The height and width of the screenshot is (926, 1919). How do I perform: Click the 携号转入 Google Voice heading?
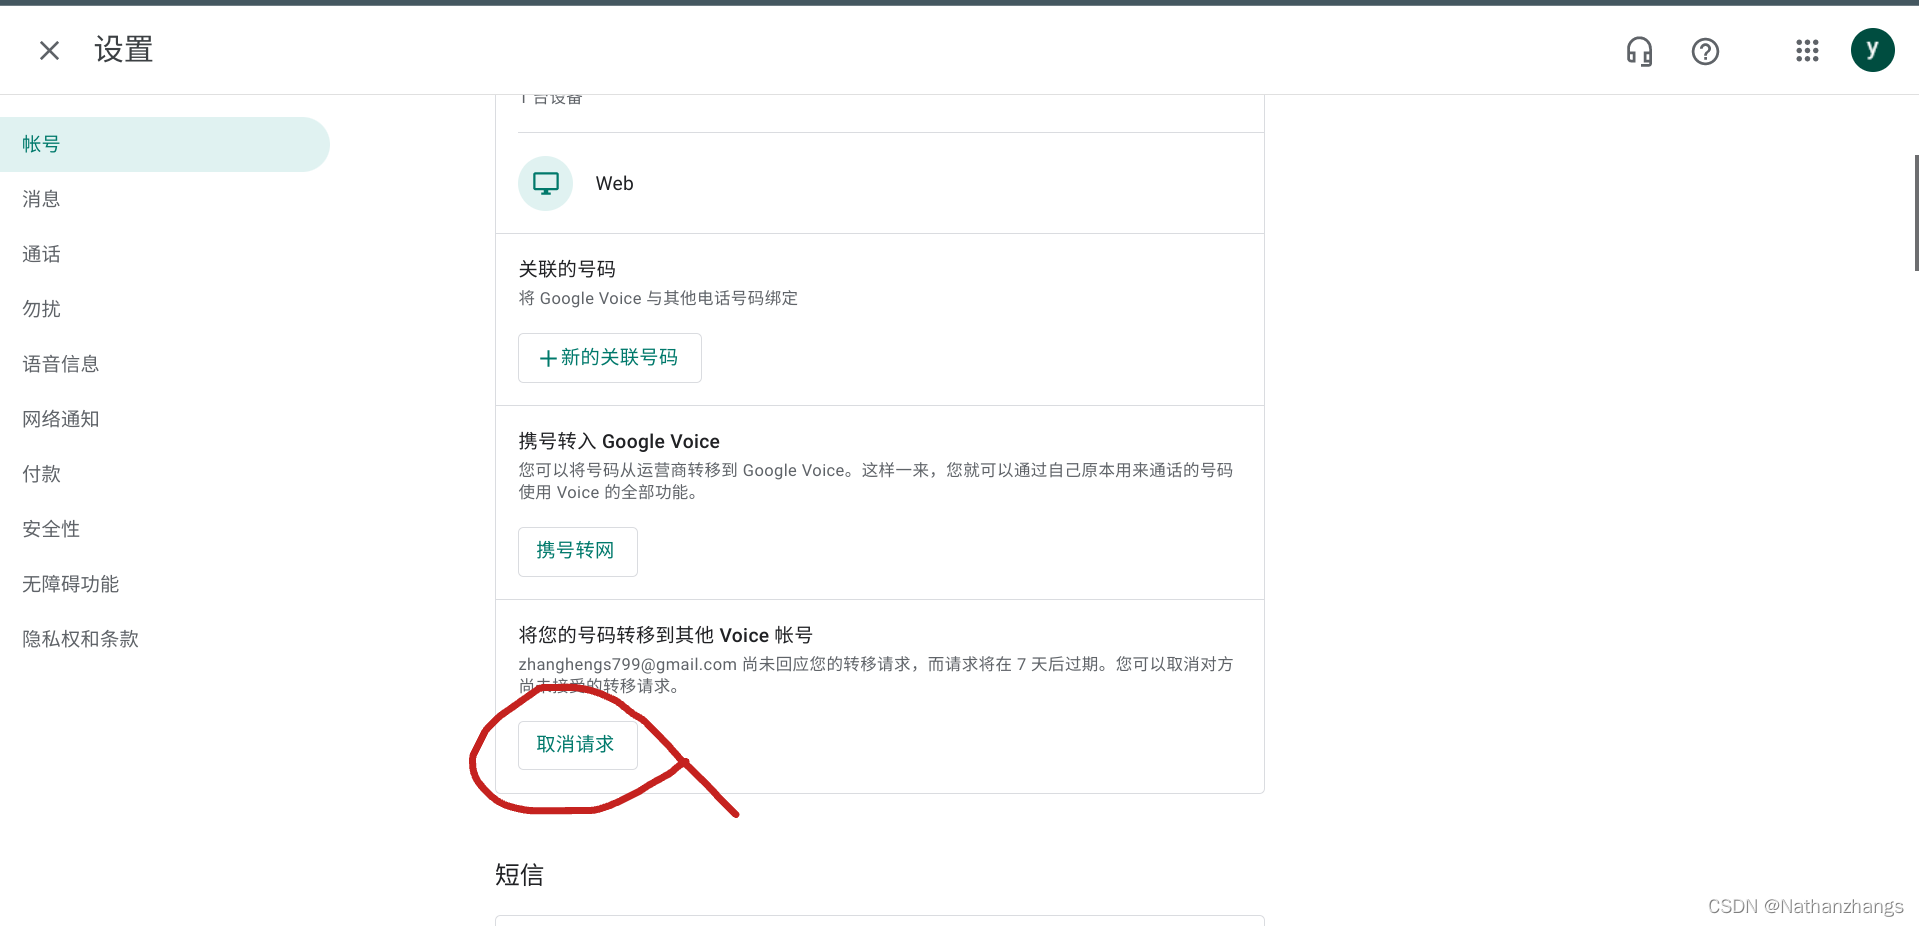[x=619, y=441]
